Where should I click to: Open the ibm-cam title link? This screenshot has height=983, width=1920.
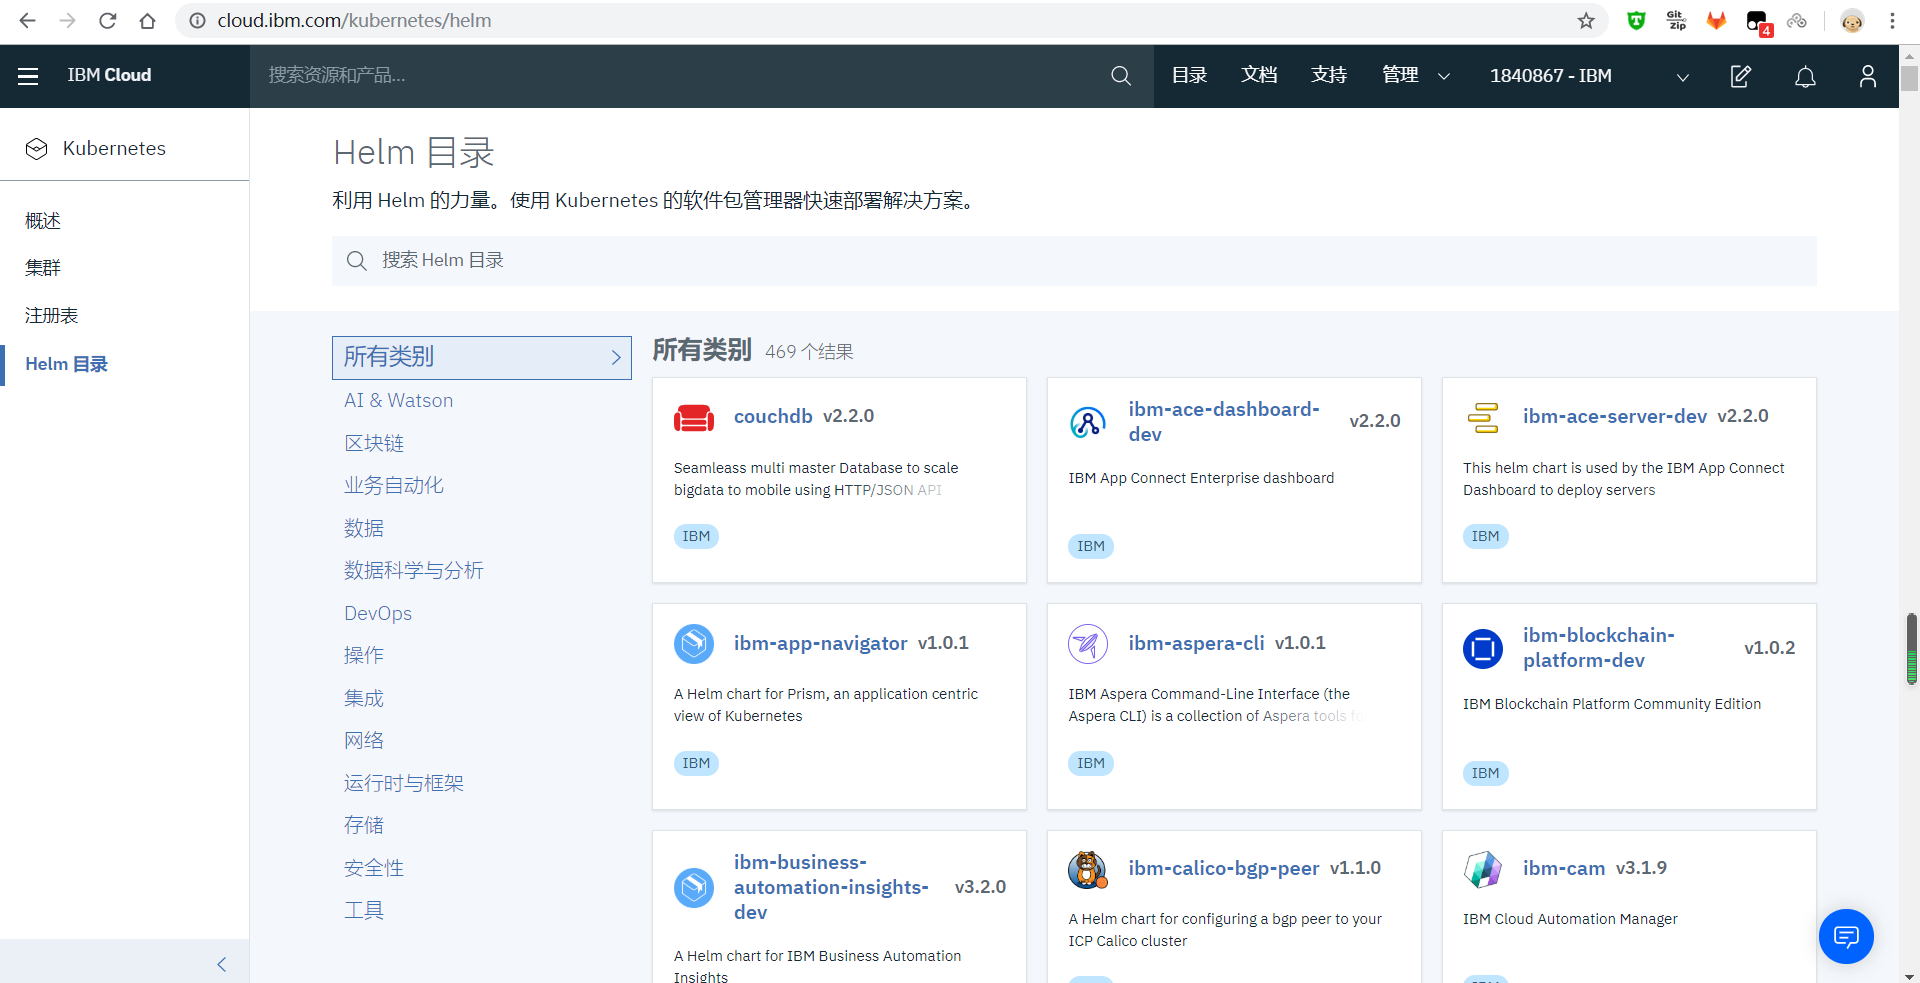[1564, 868]
